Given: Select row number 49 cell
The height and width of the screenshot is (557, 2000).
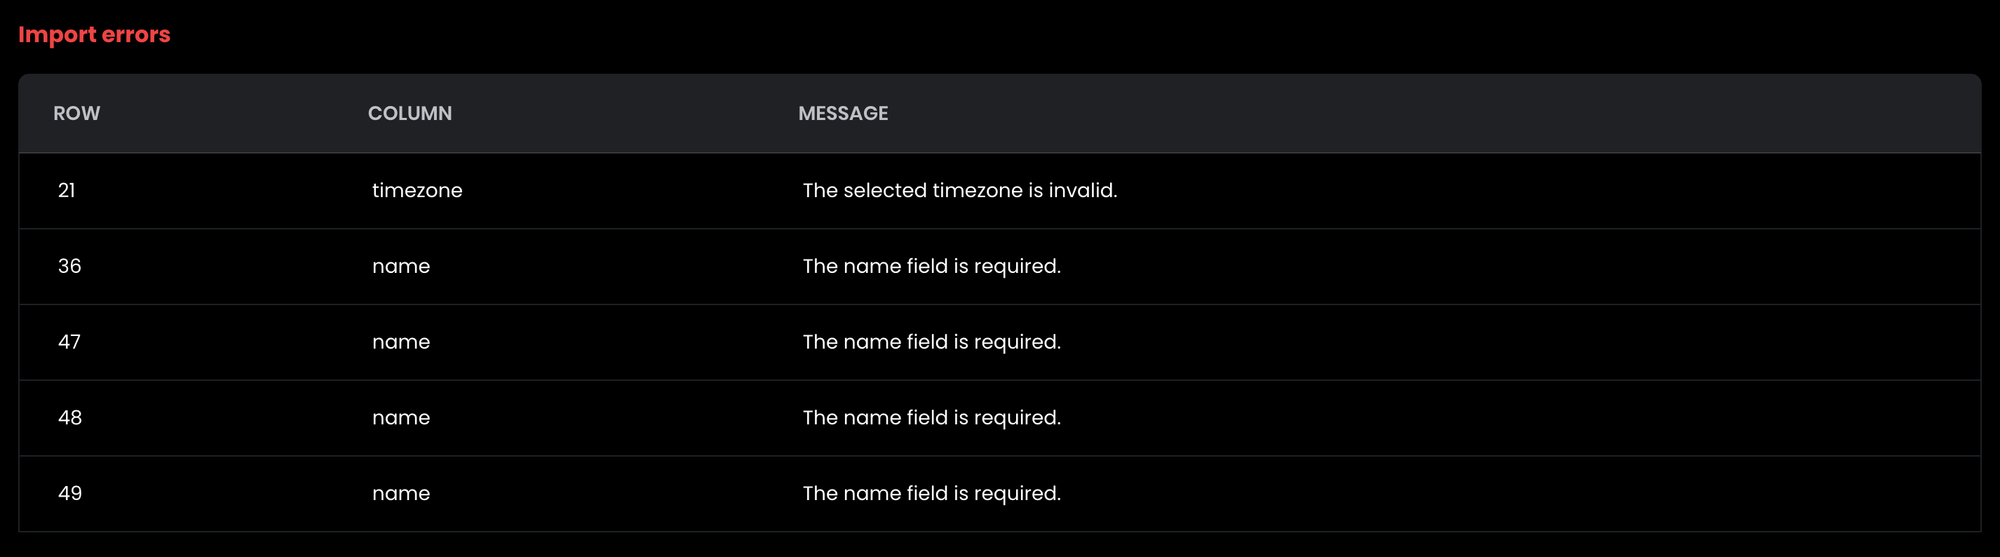Looking at the screenshot, I should coord(70,494).
